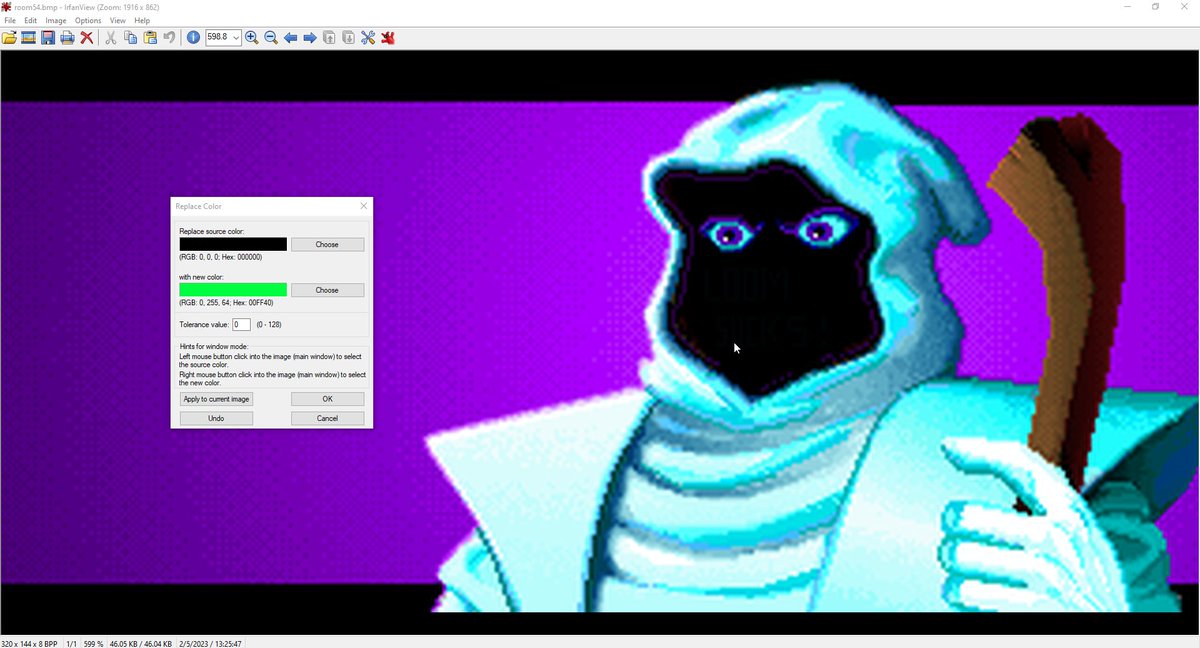This screenshot has height=648, width=1200.
Task: Click the "(0 - 128)" tolerance range text
Action: [269, 325]
